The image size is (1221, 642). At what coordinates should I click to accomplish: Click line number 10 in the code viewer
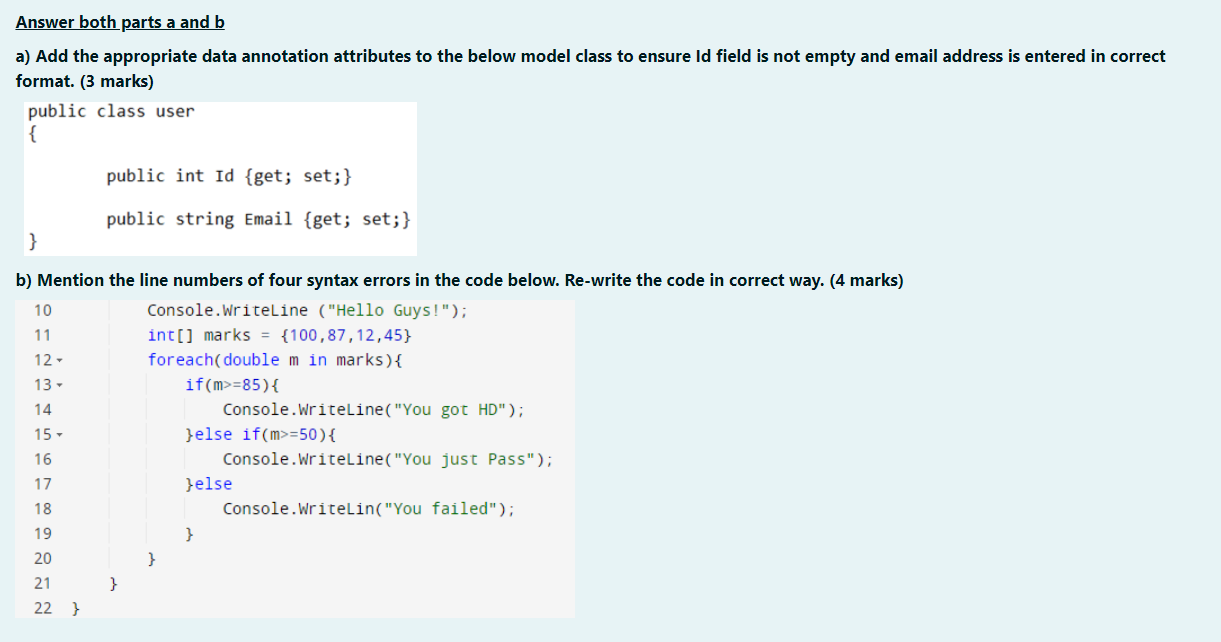[43, 310]
